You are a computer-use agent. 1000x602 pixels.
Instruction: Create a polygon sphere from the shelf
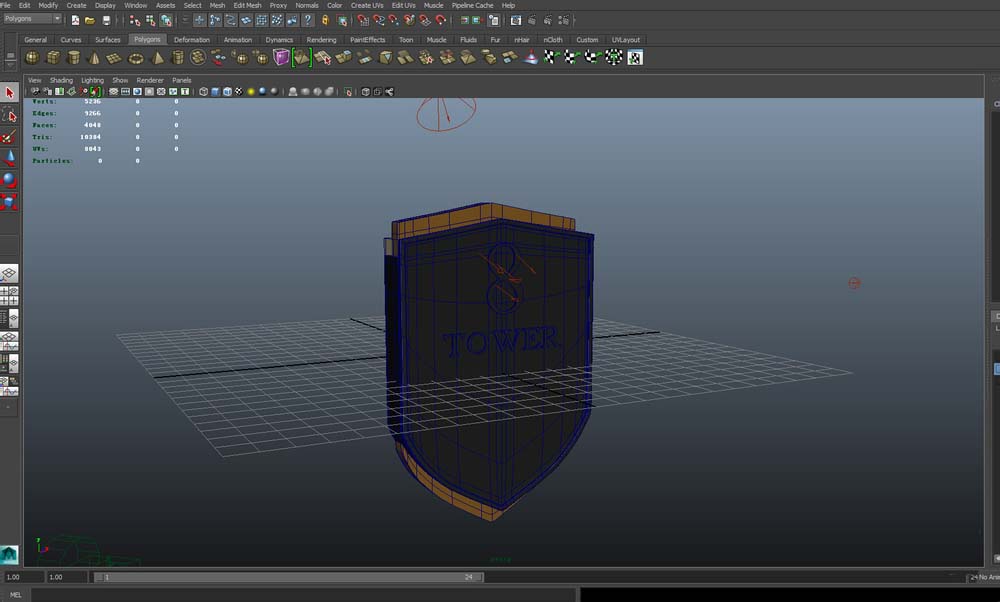coord(32,58)
